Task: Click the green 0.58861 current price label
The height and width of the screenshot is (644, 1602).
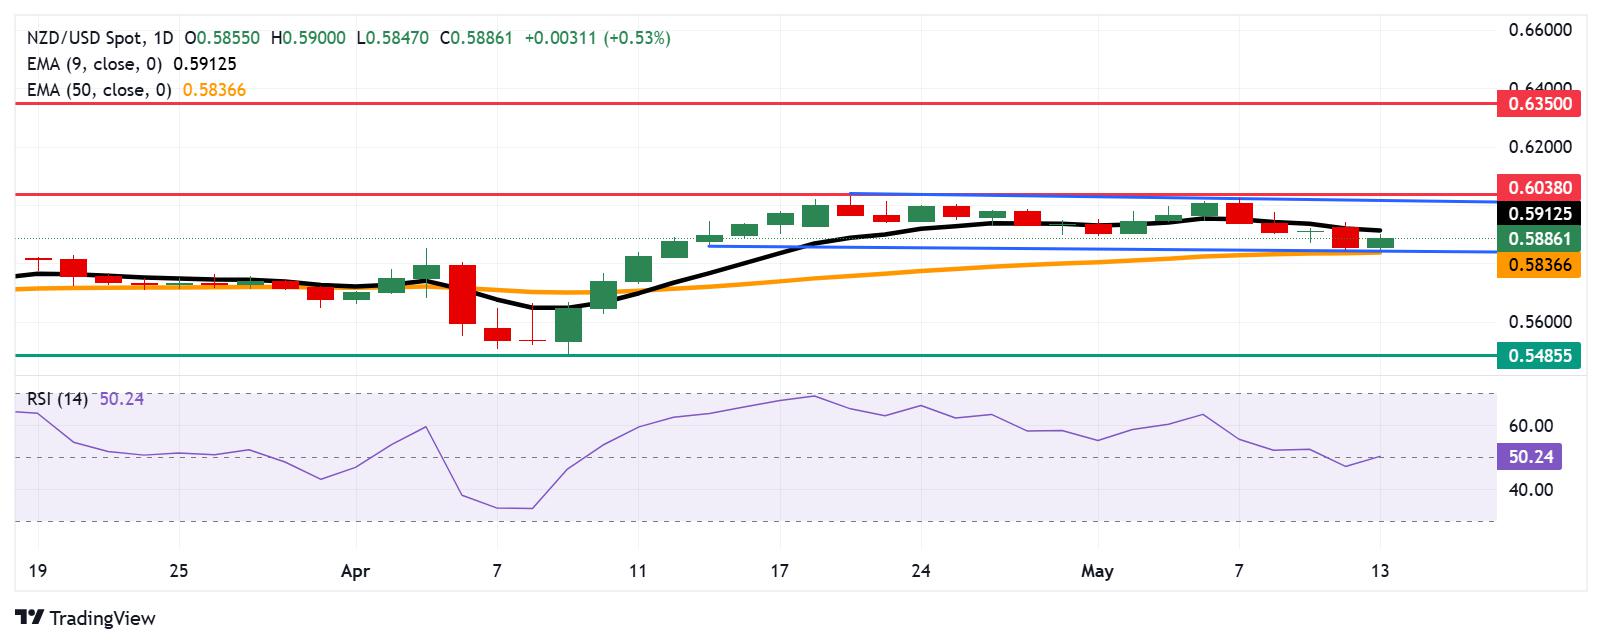Action: click(x=1539, y=239)
